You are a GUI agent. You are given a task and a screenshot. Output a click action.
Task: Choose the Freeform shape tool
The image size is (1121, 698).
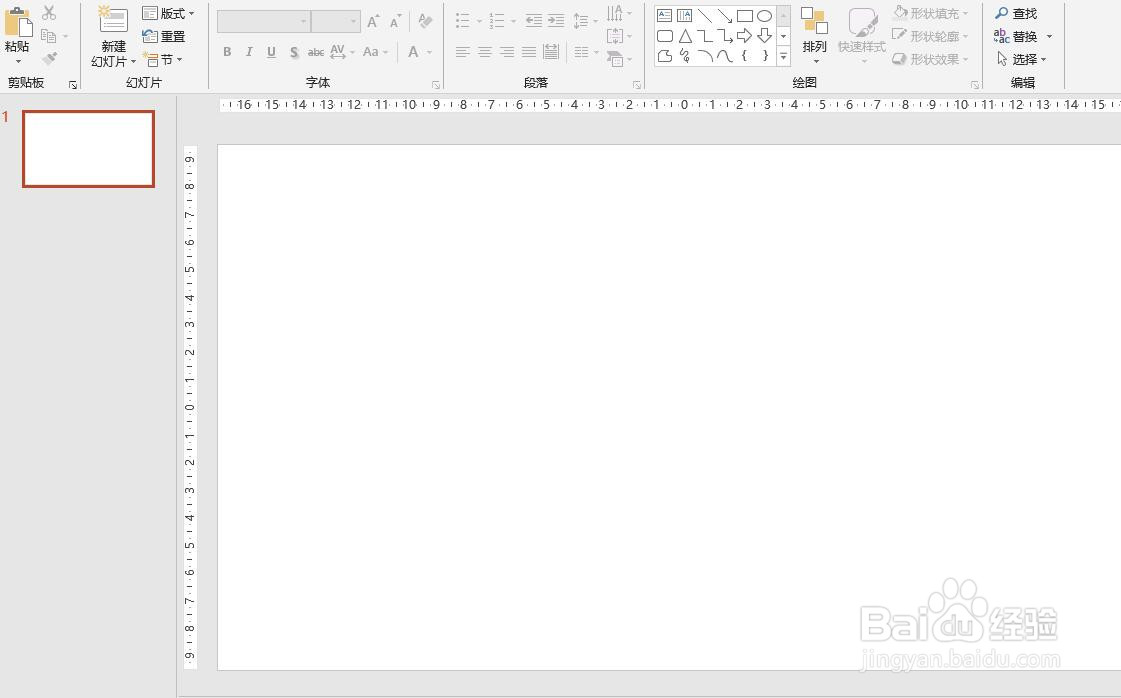click(x=664, y=55)
